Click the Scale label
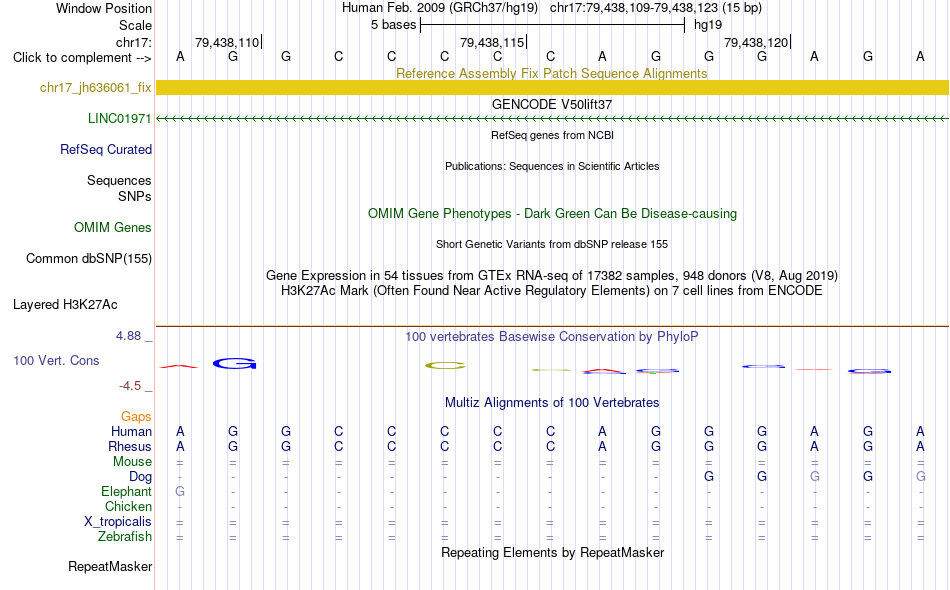Image resolution: width=950 pixels, height=590 pixels. pyautogui.click(x=135, y=25)
